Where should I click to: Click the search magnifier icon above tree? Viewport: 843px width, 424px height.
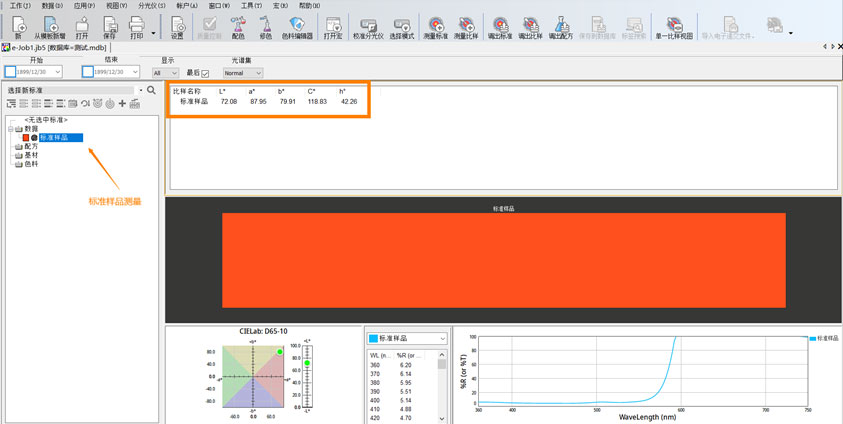pyautogui.click(x=151, y=90)
